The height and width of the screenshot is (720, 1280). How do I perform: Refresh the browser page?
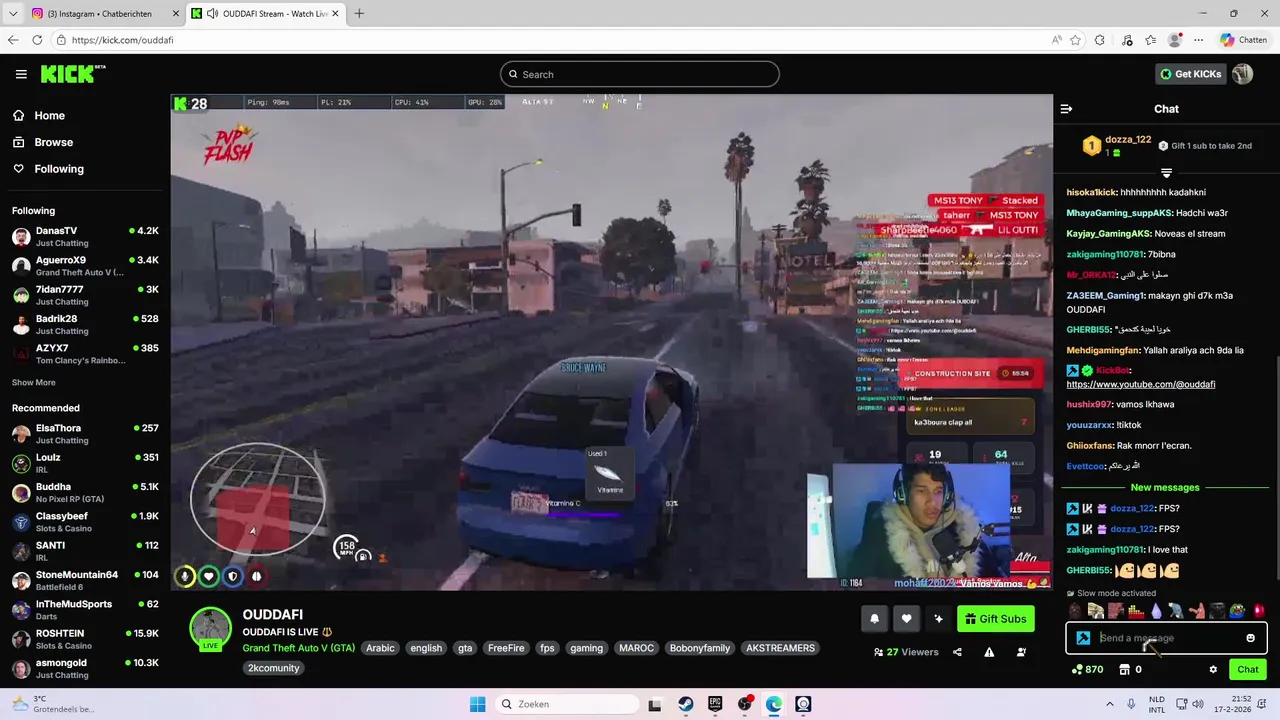point(37,40)
